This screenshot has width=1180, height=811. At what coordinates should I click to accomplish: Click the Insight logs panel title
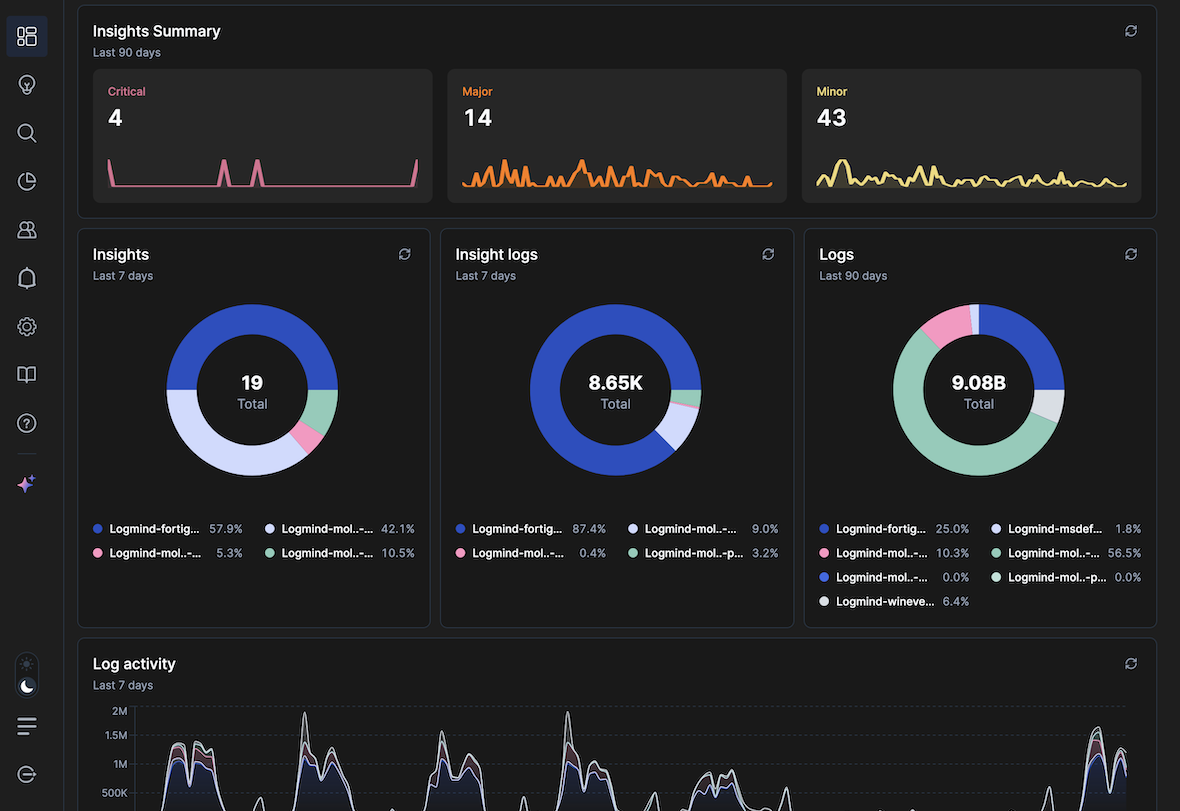click(497, 254)
